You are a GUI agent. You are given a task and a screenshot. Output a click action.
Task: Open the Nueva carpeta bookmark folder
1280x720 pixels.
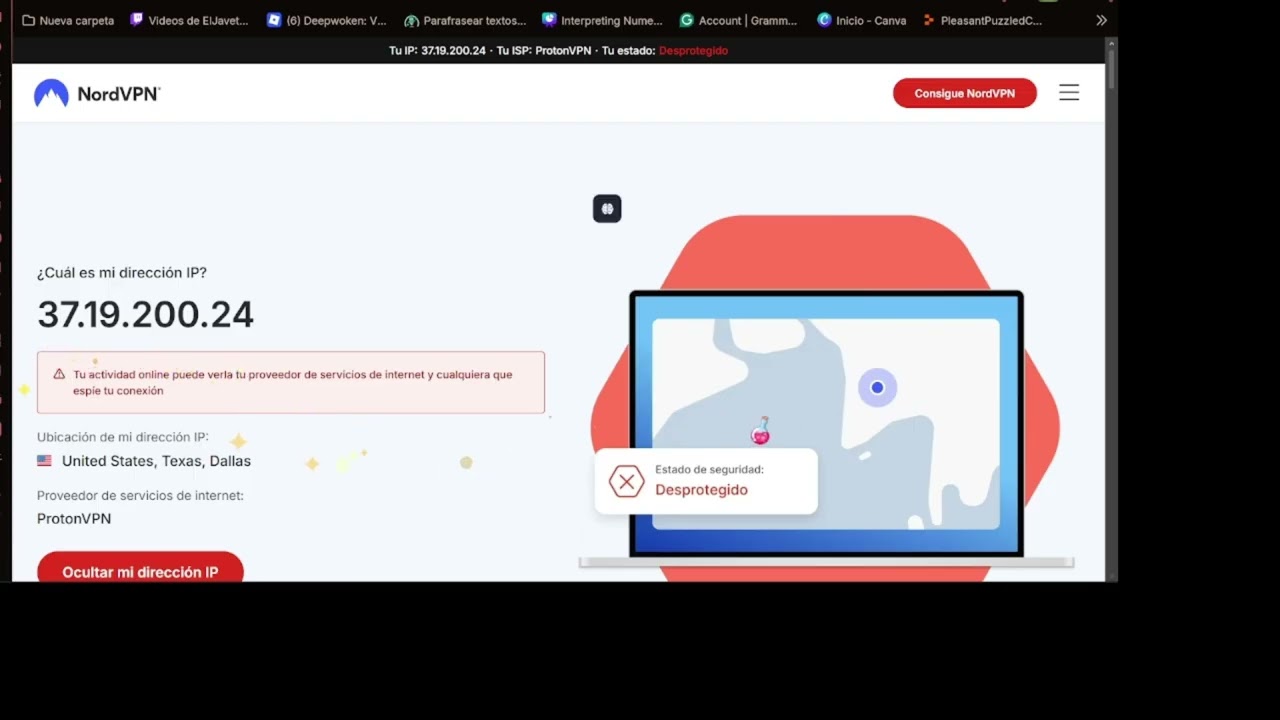68,20
